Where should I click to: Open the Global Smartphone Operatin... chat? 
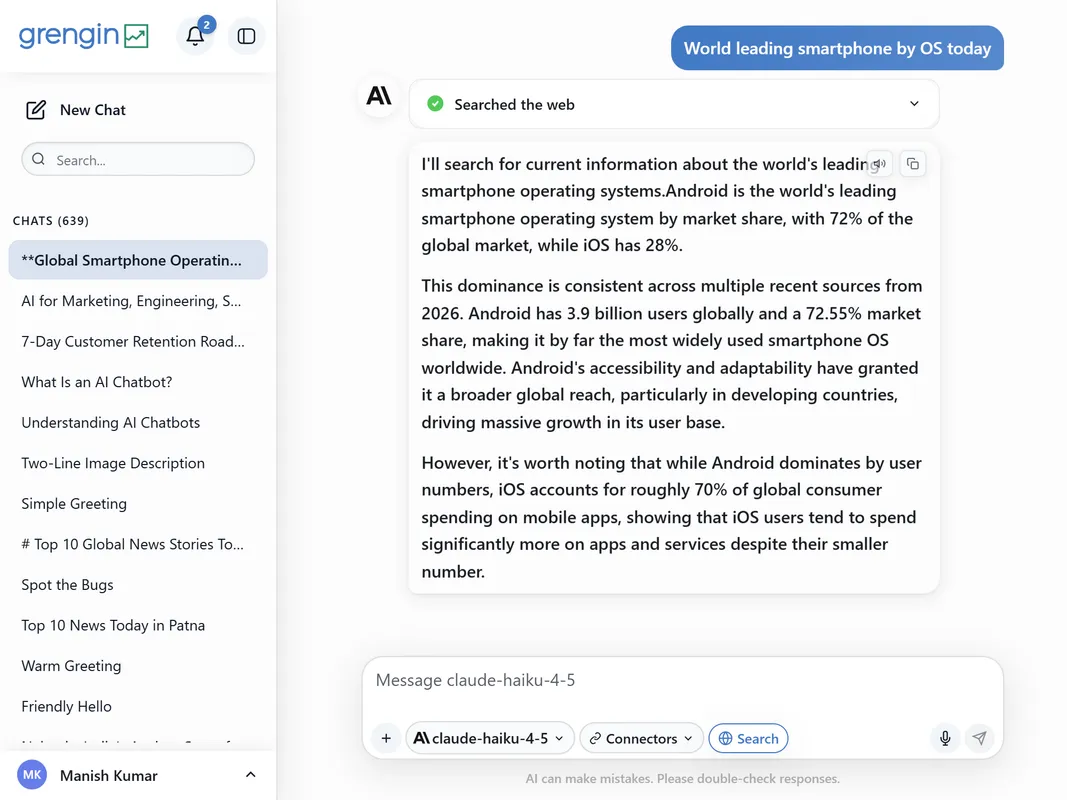138,260
